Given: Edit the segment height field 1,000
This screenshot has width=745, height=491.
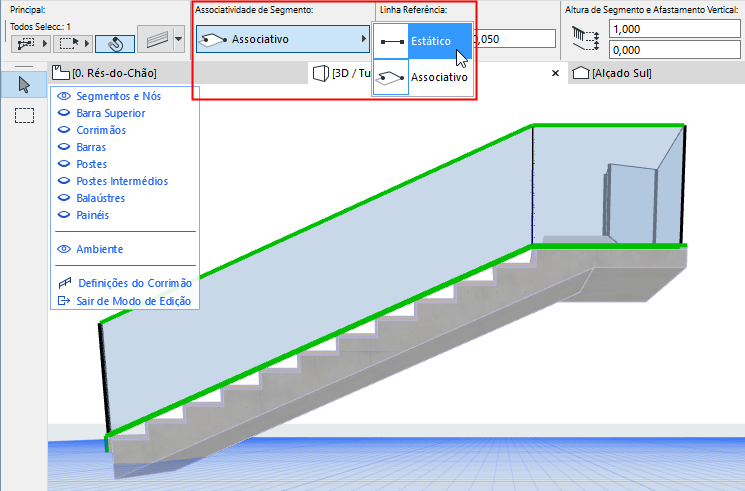Looking at the screenshot, I should pyautogui.click(x=674, y=29).
